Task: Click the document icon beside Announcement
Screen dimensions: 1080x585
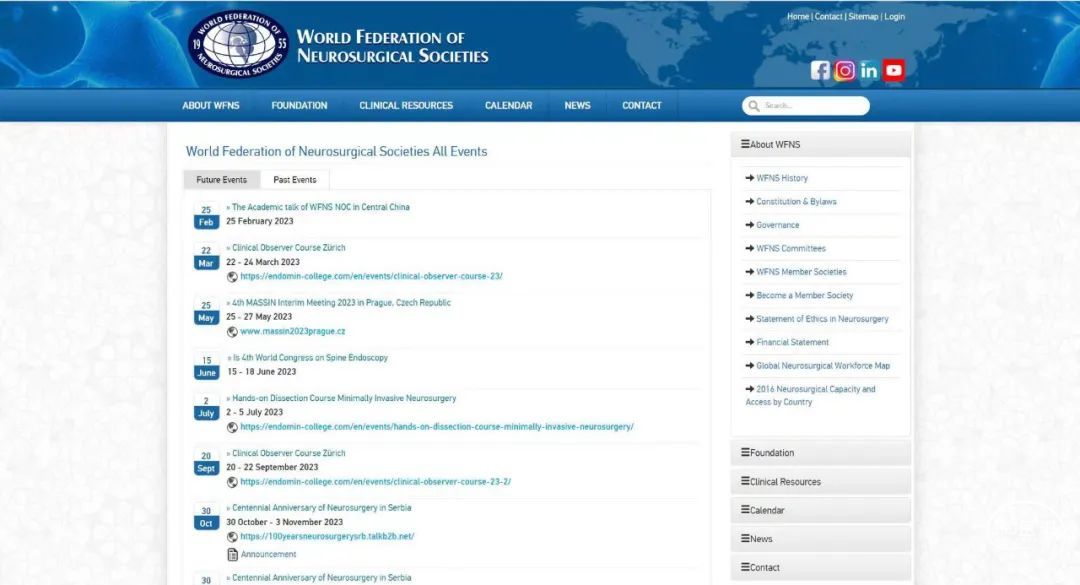Action: (232, 554)
